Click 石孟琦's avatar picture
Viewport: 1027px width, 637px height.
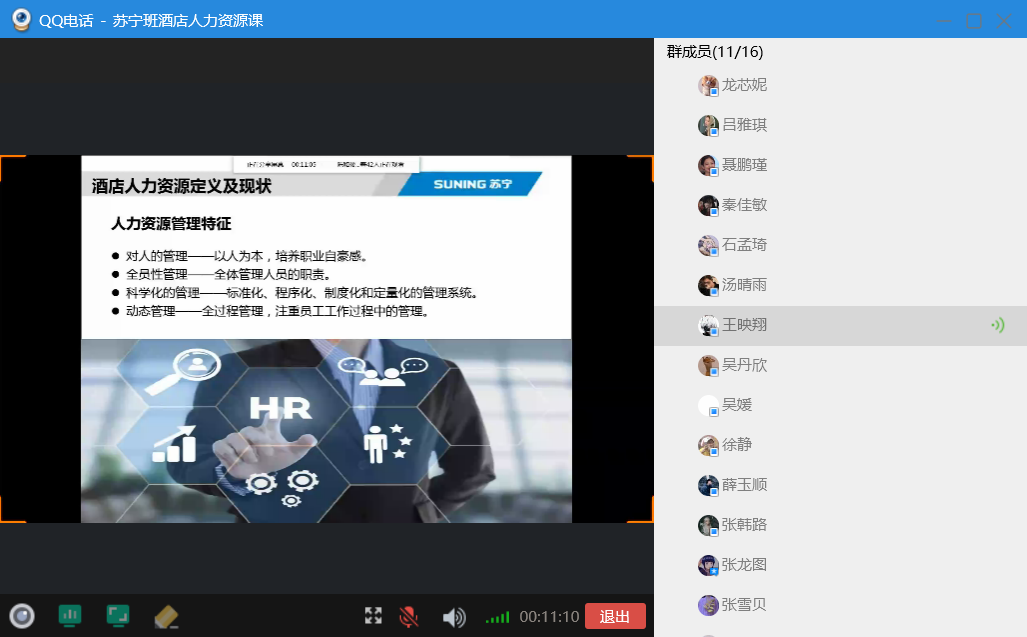click(x=708, y=245)
